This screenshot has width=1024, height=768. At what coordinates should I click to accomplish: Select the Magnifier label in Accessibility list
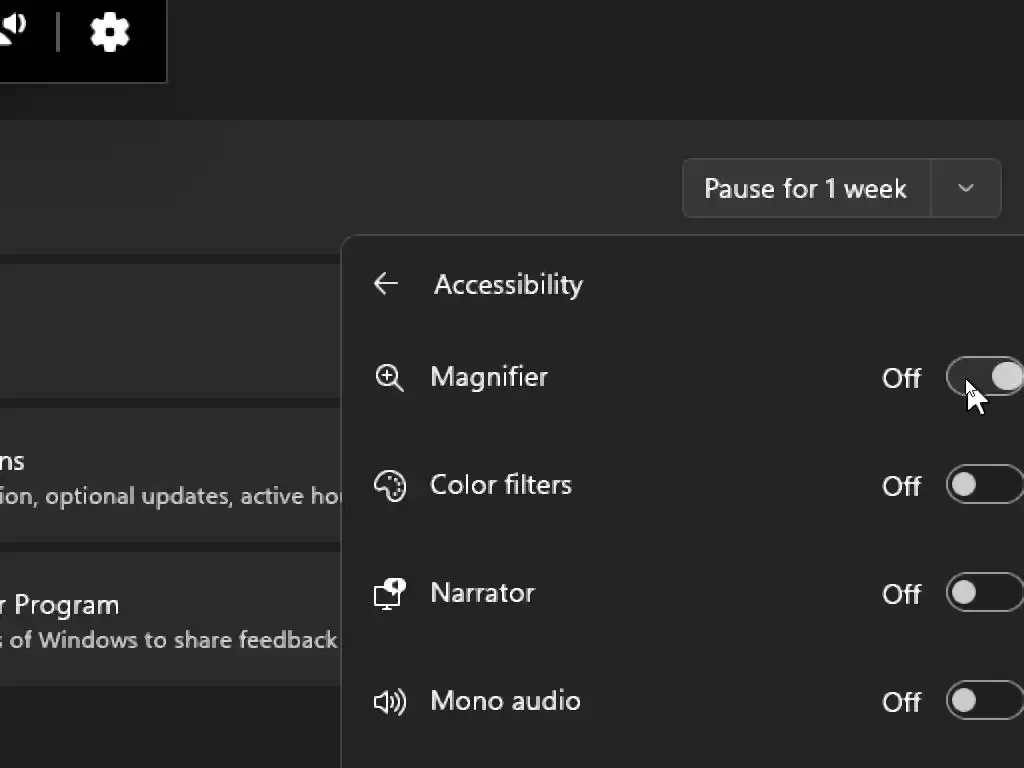(489, 377)
